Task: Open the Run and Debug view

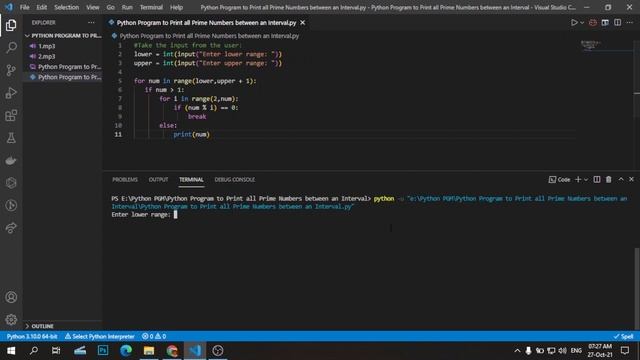Action: tap(11, 93)
